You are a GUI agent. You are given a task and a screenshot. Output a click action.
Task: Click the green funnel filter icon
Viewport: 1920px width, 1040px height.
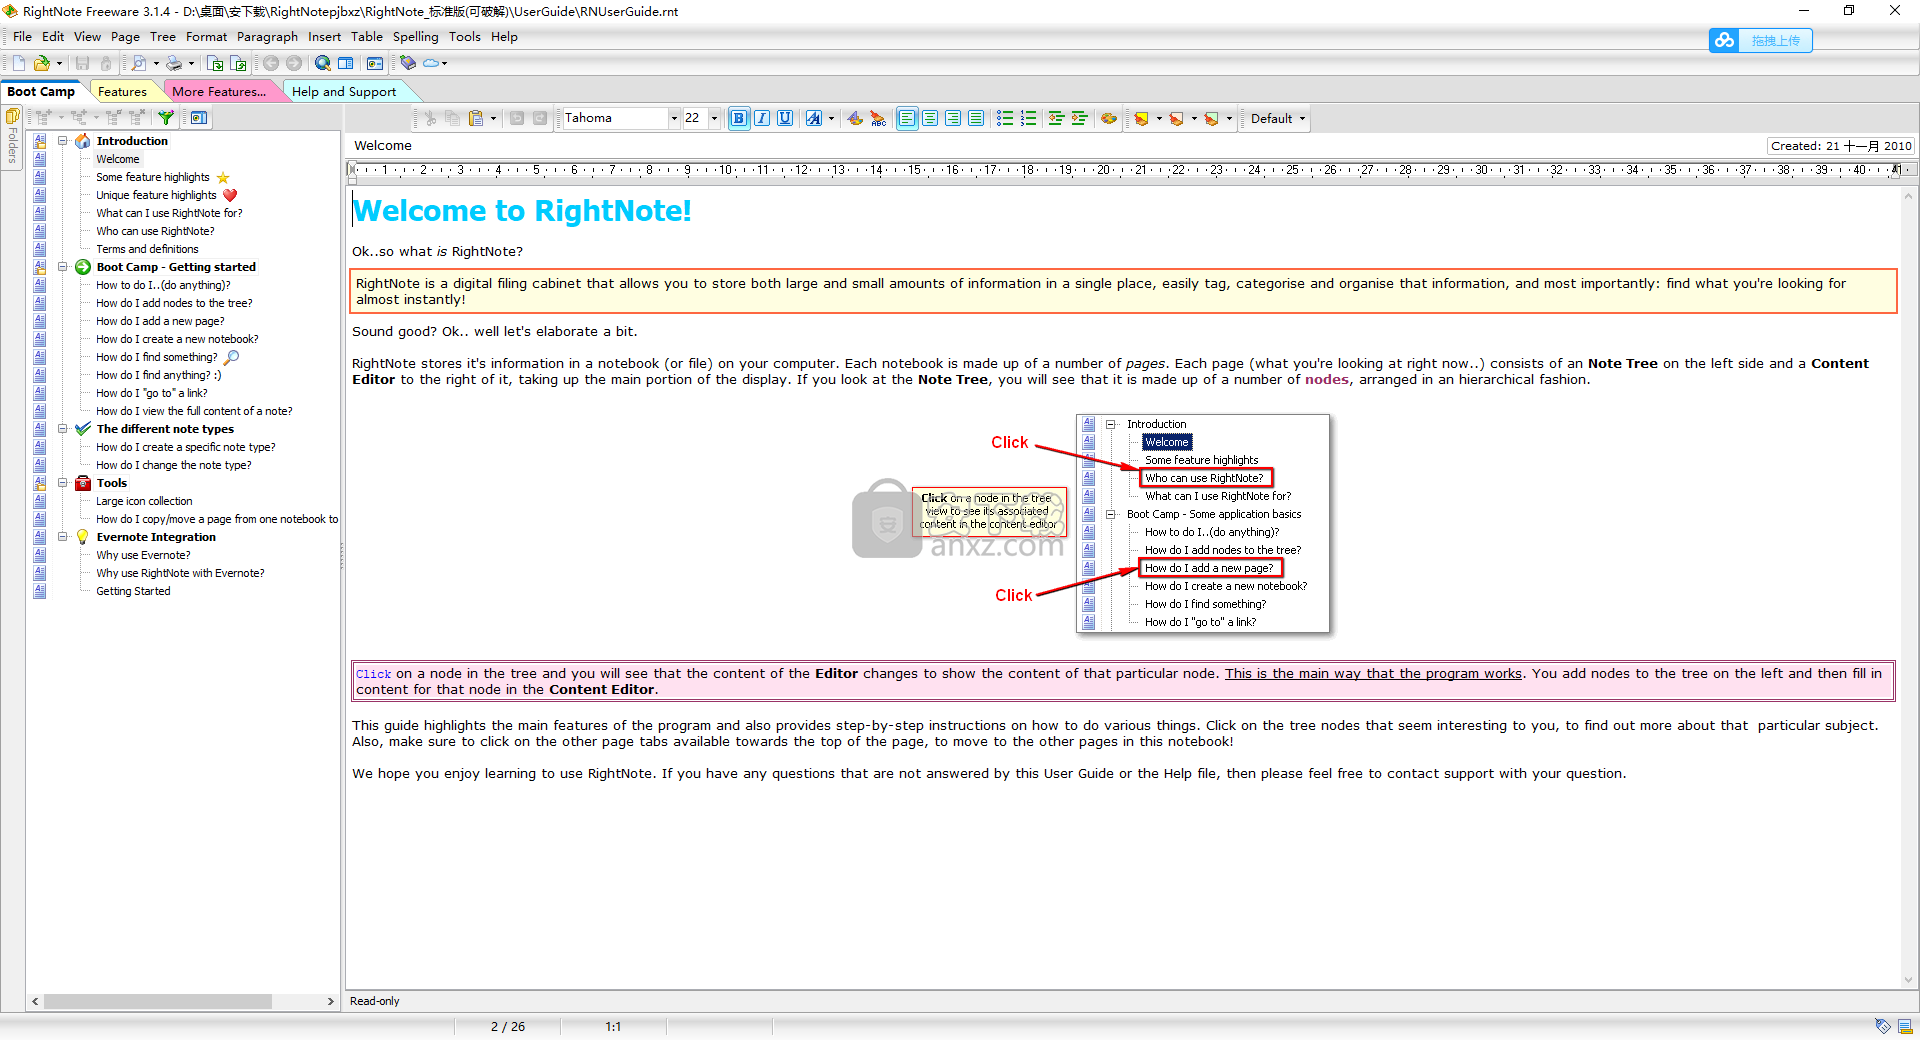tap(166, 118)
